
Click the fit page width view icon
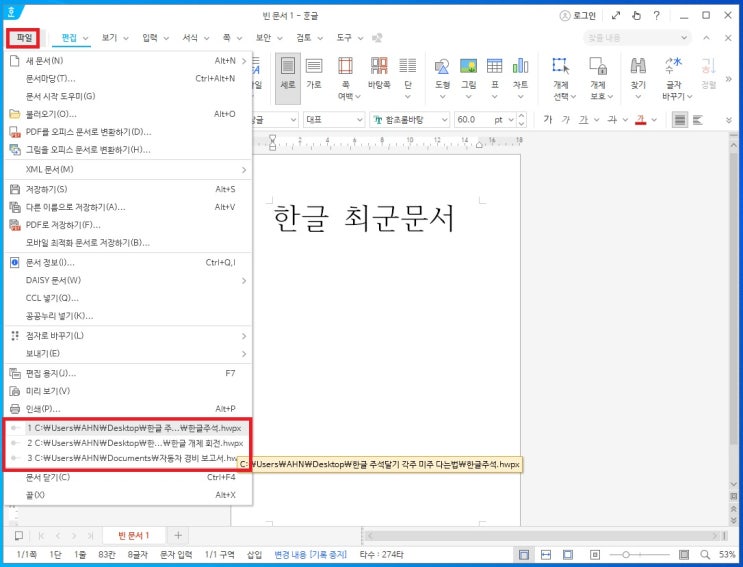click(x=545, y=554)
